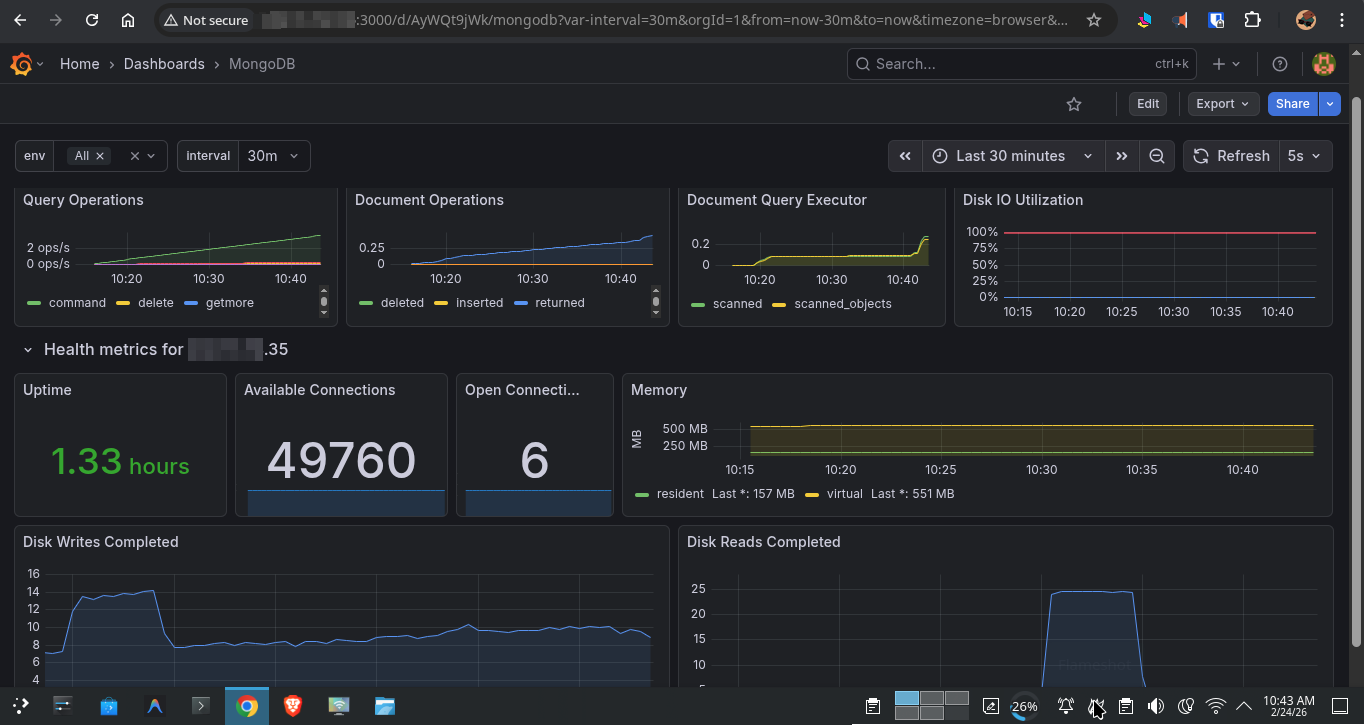Open the Help question mark icon

1279,64
